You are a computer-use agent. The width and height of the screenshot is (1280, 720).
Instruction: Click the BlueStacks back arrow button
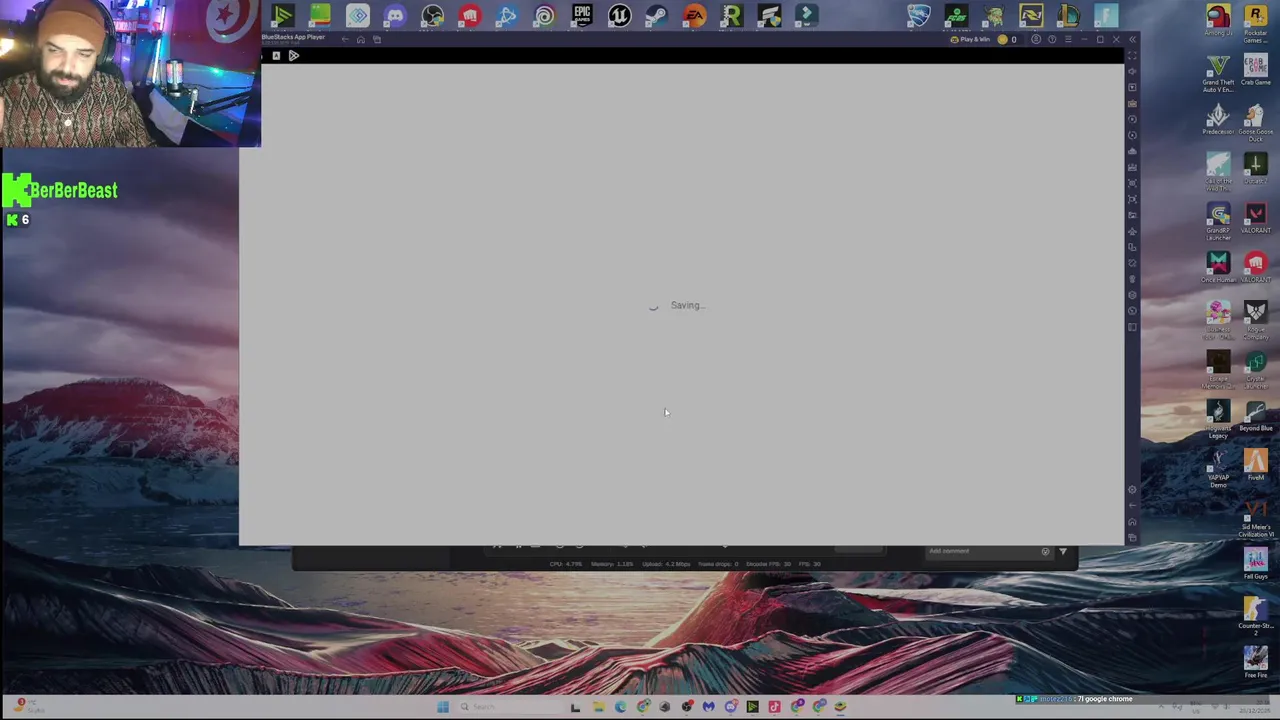345,39
